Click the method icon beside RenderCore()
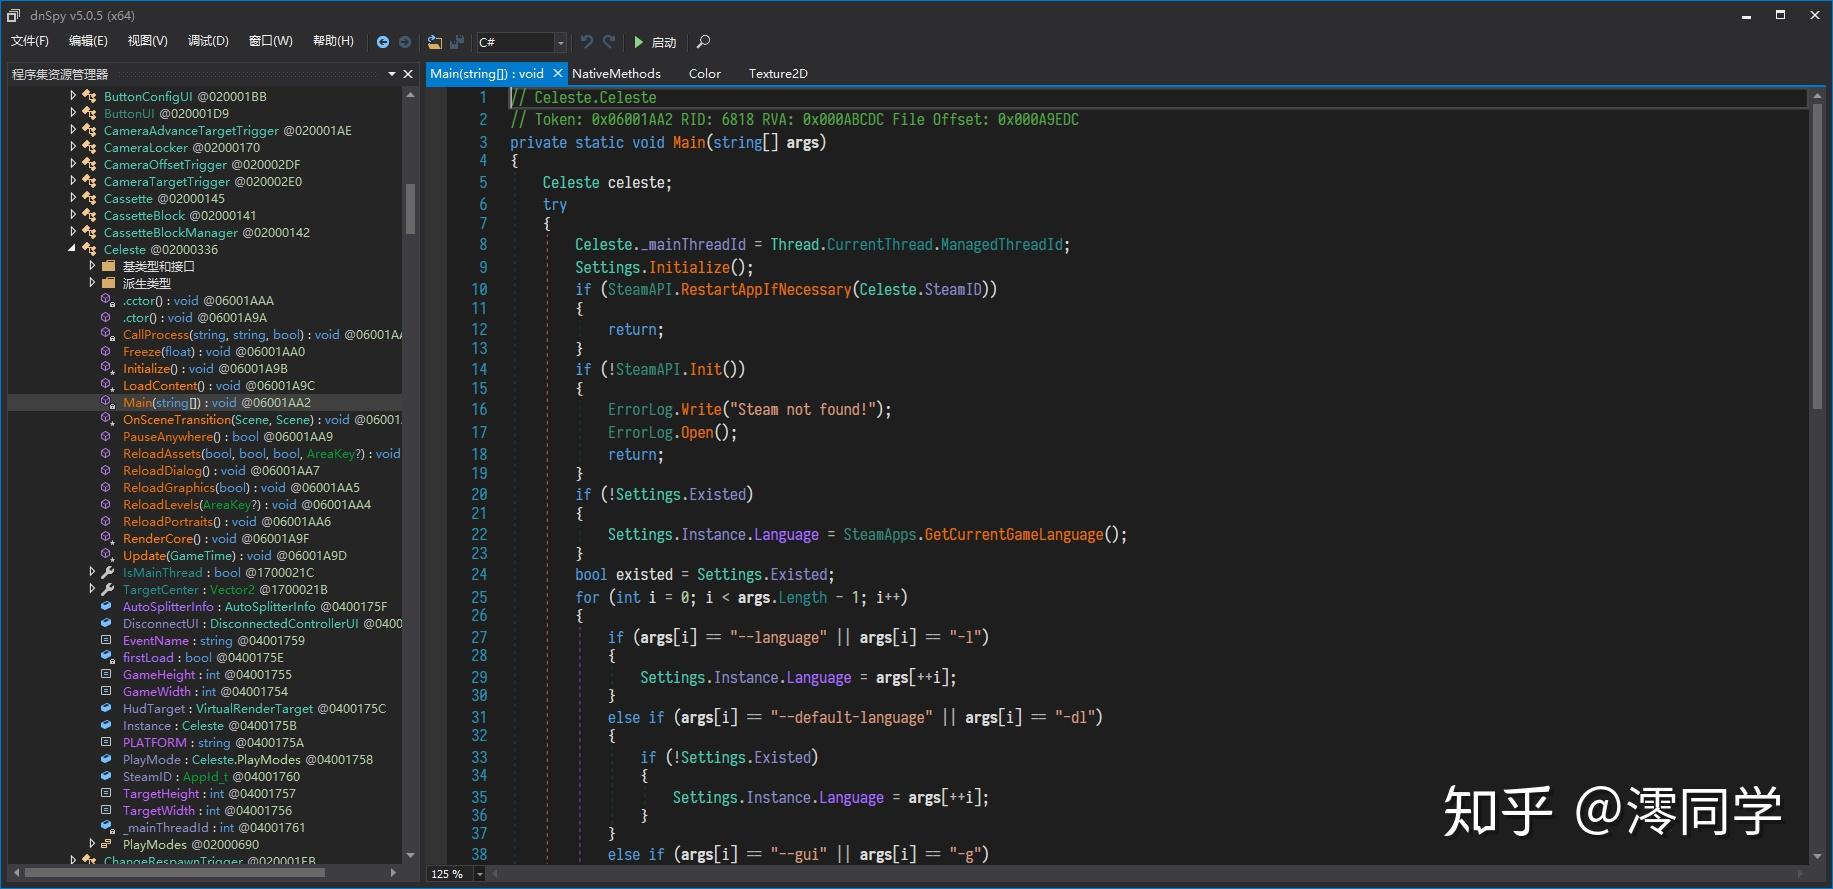Screen dimensions: 1833x889 (x=107, y=538)
